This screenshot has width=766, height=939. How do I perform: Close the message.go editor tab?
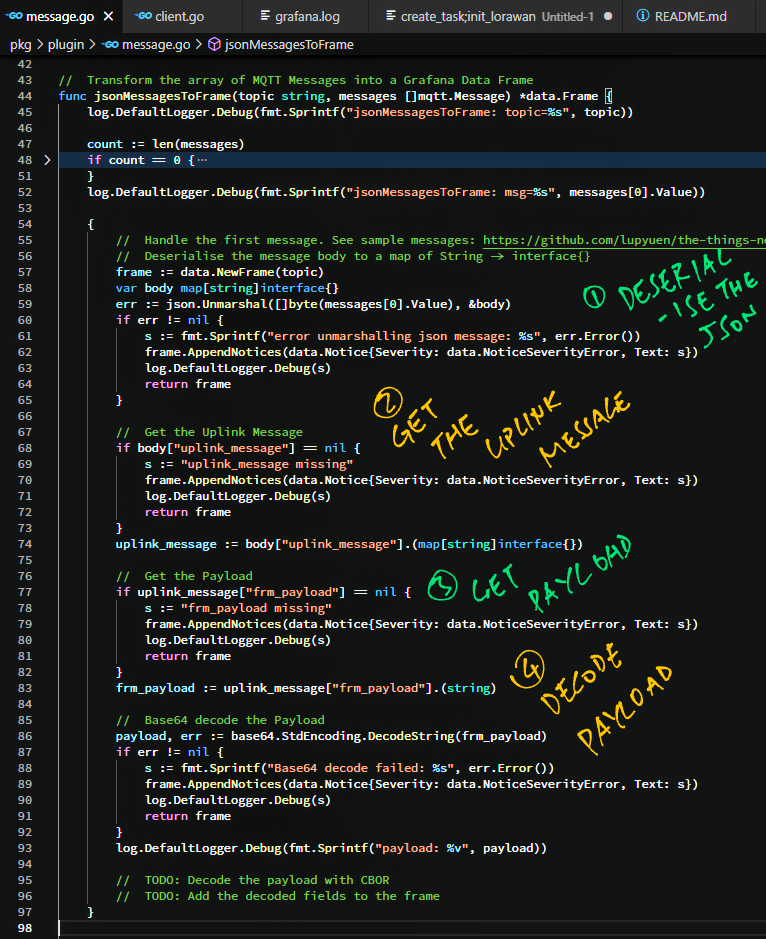pyautogui.click(x=108, y=17)
